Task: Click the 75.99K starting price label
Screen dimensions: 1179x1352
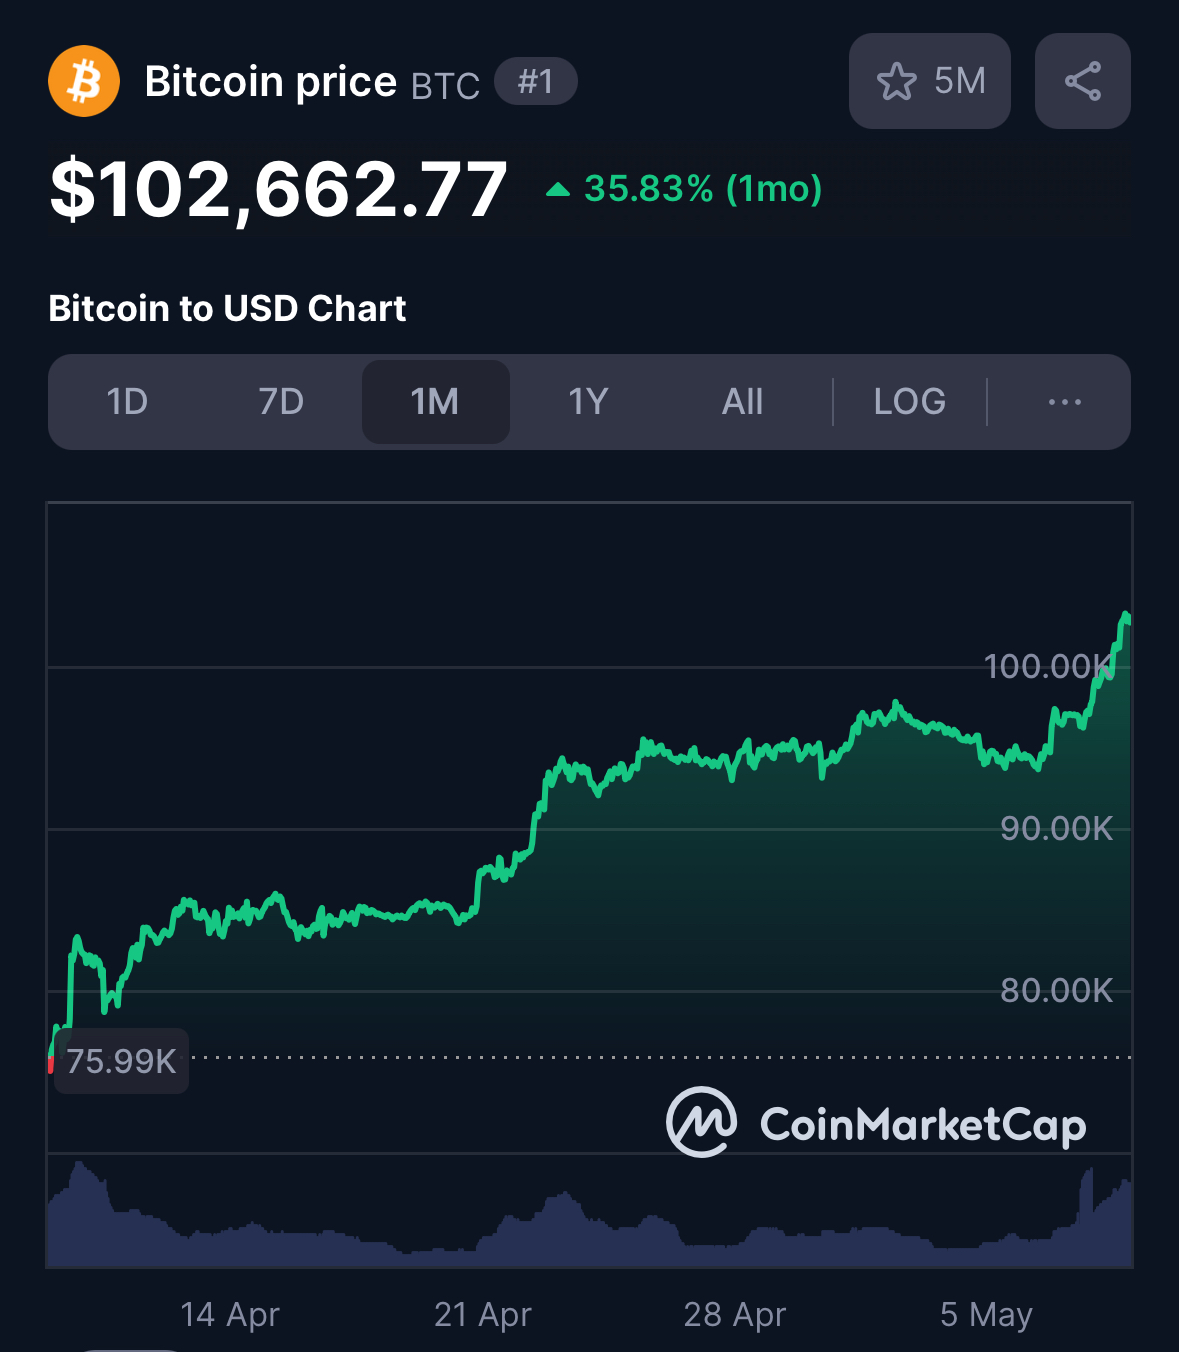Action: tap(121, 1061)
